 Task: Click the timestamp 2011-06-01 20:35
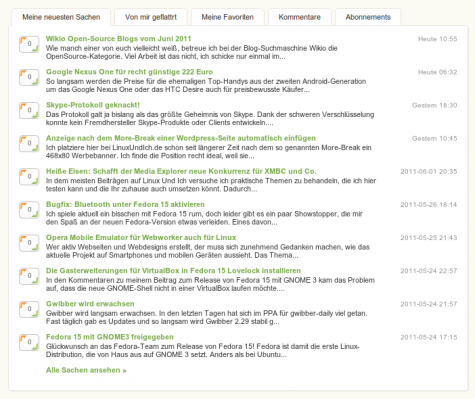(x=429, y=172)
